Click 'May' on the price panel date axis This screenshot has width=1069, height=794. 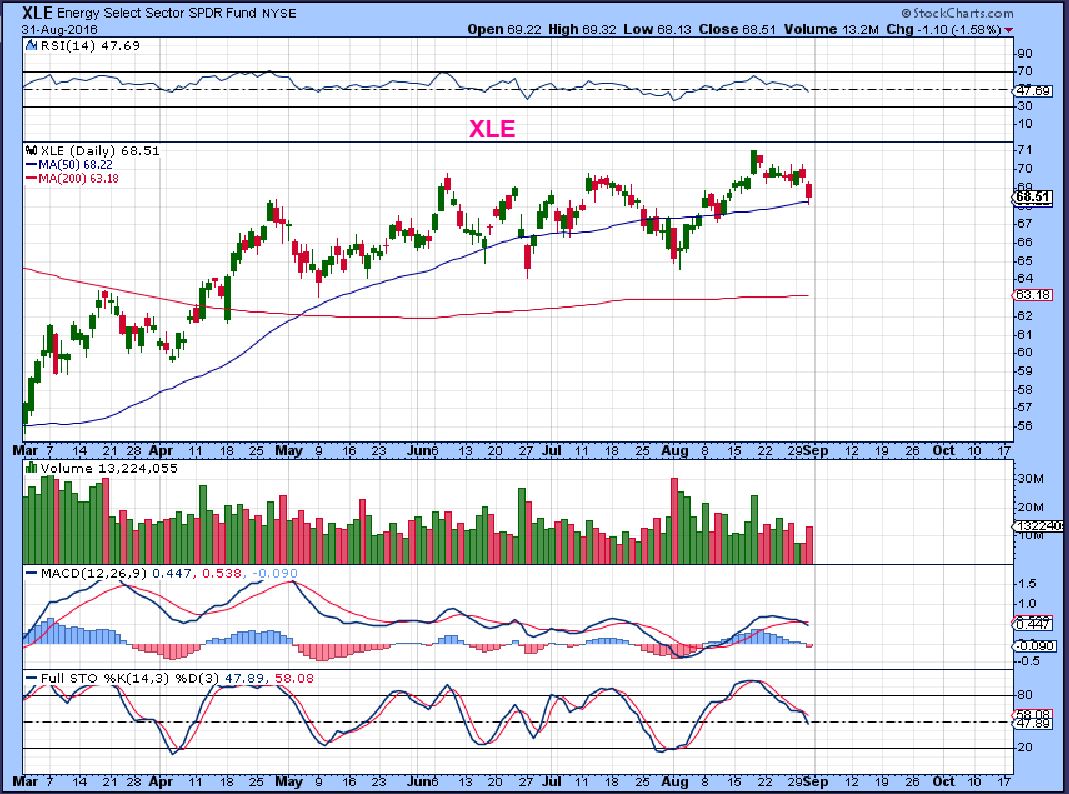[x=289, y=451]
